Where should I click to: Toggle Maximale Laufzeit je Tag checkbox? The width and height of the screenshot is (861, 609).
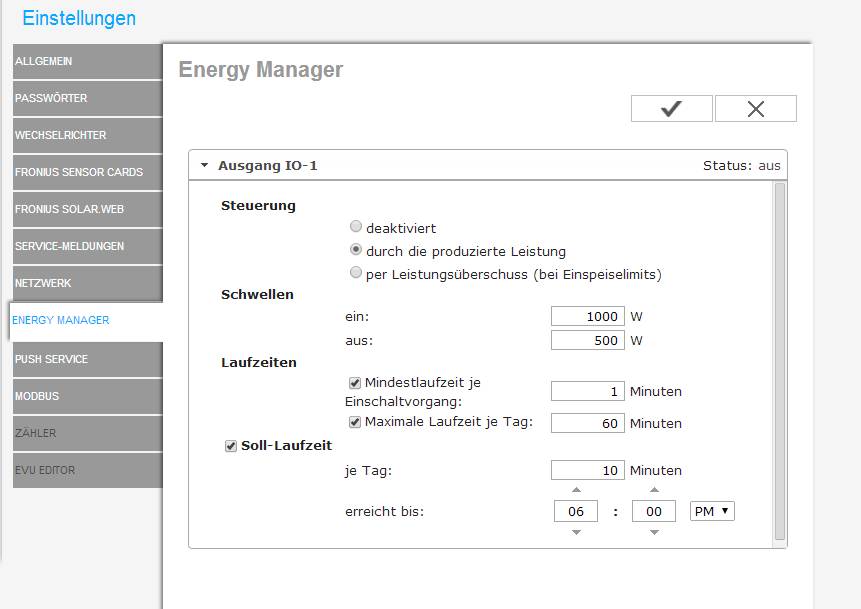pyautogui.click(x=355, y=422)
